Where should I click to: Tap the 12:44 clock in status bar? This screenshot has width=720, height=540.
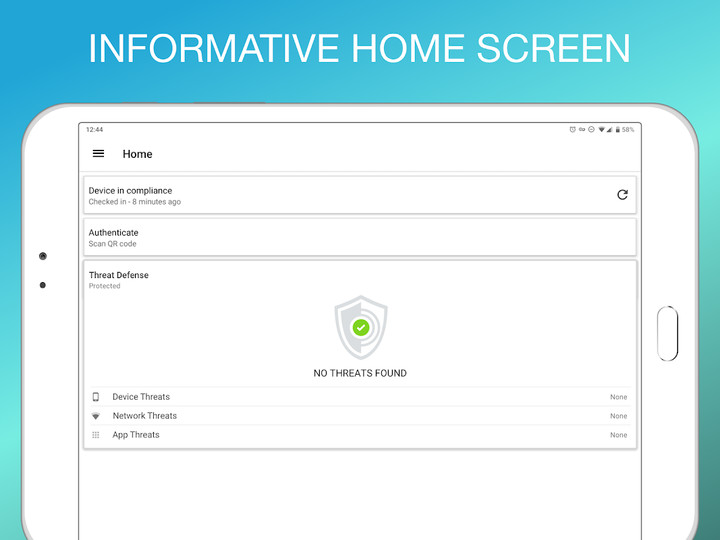click(94, 130)
